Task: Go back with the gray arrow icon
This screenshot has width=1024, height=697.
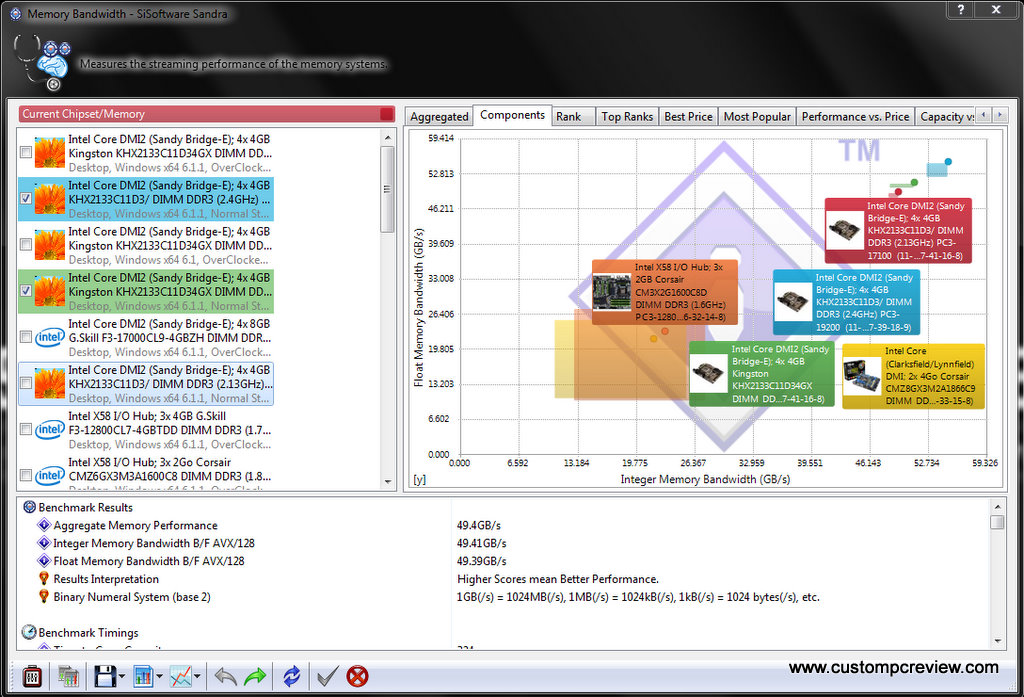Action: pos(225,676)
